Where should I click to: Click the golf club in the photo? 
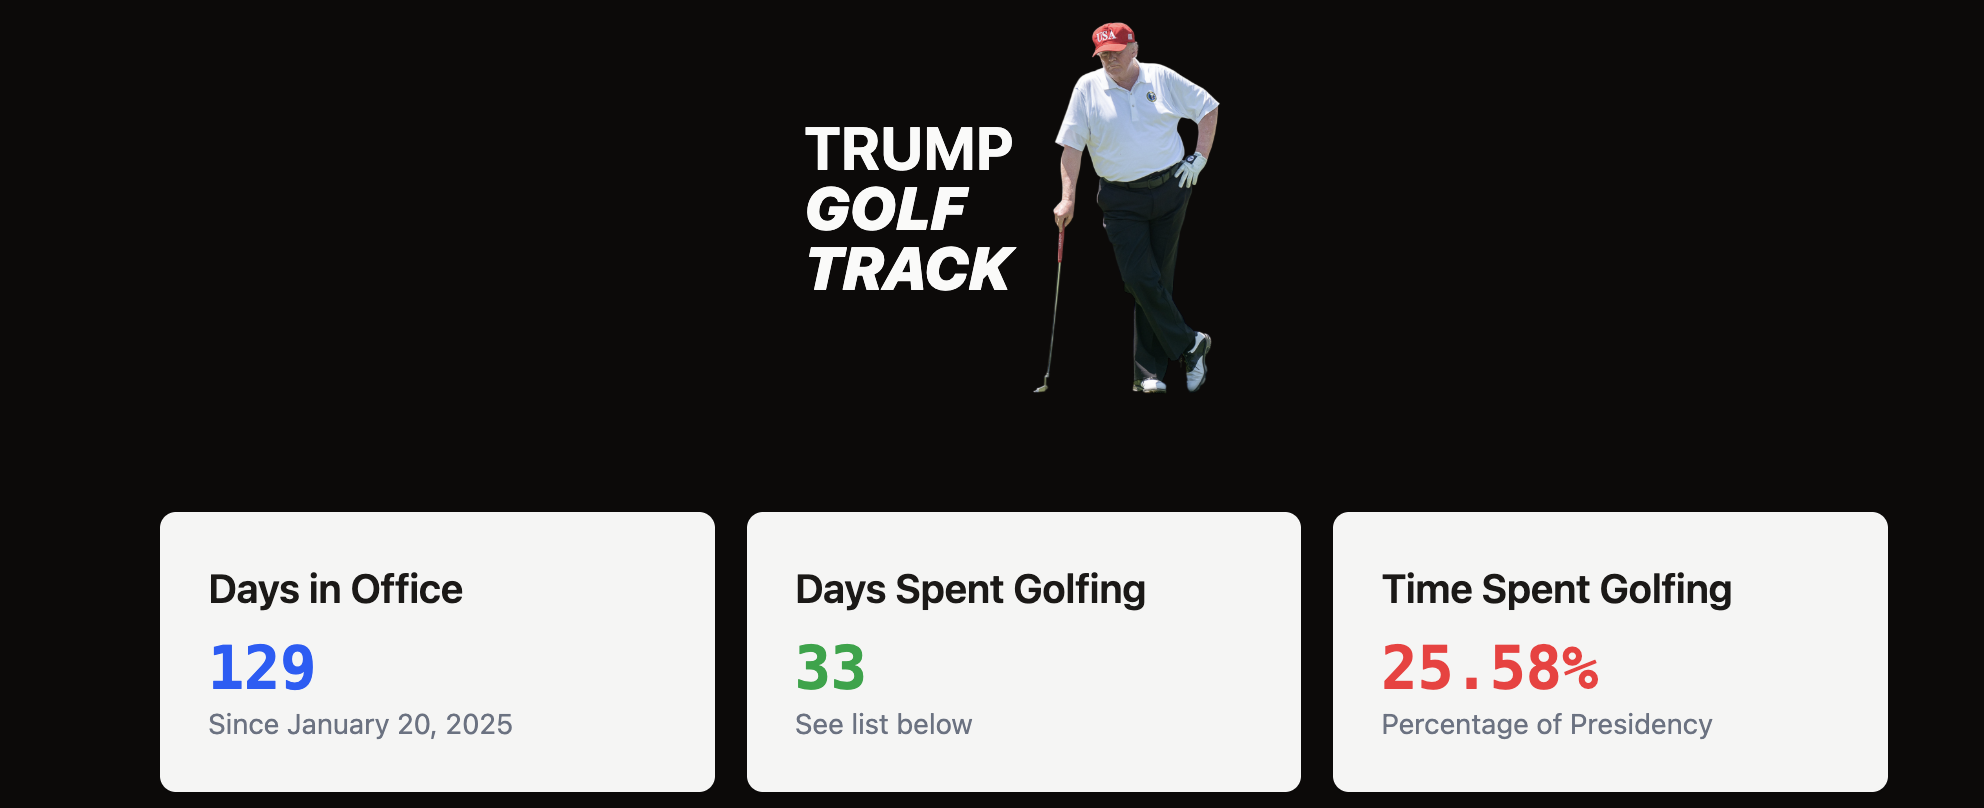point(1050,307)
